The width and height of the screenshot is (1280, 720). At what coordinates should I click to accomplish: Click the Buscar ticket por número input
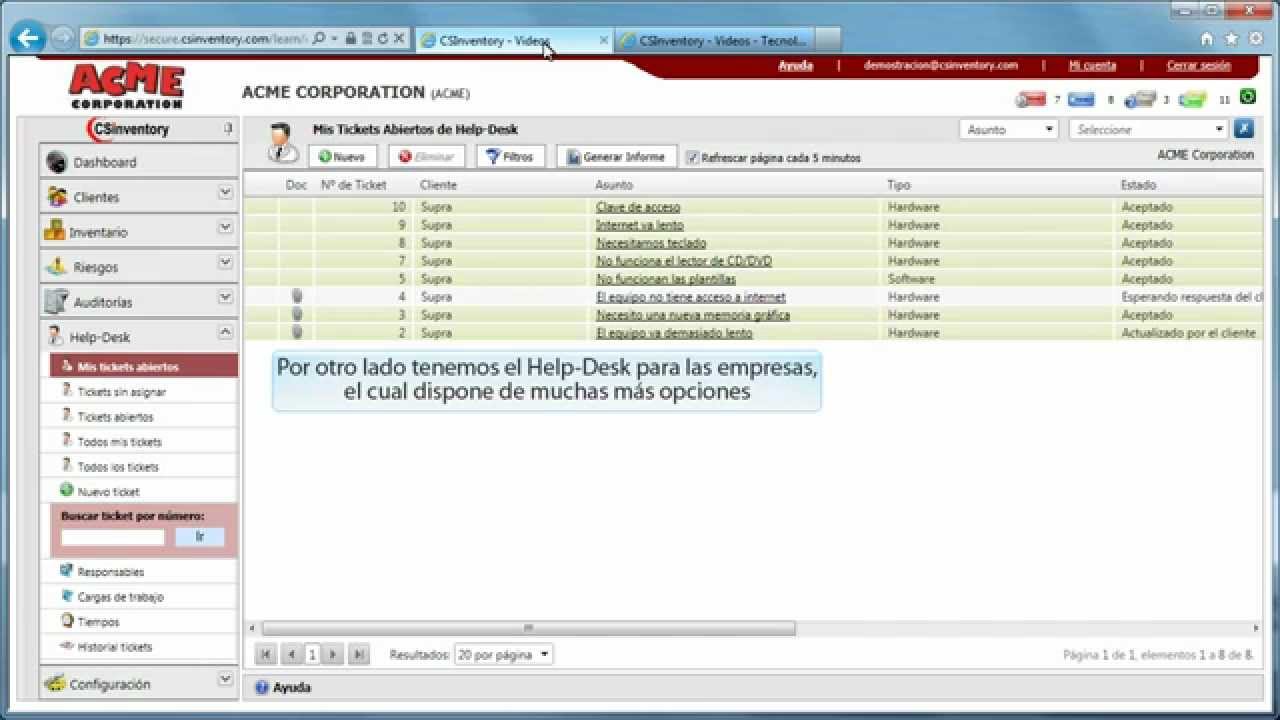coord(112,537)
